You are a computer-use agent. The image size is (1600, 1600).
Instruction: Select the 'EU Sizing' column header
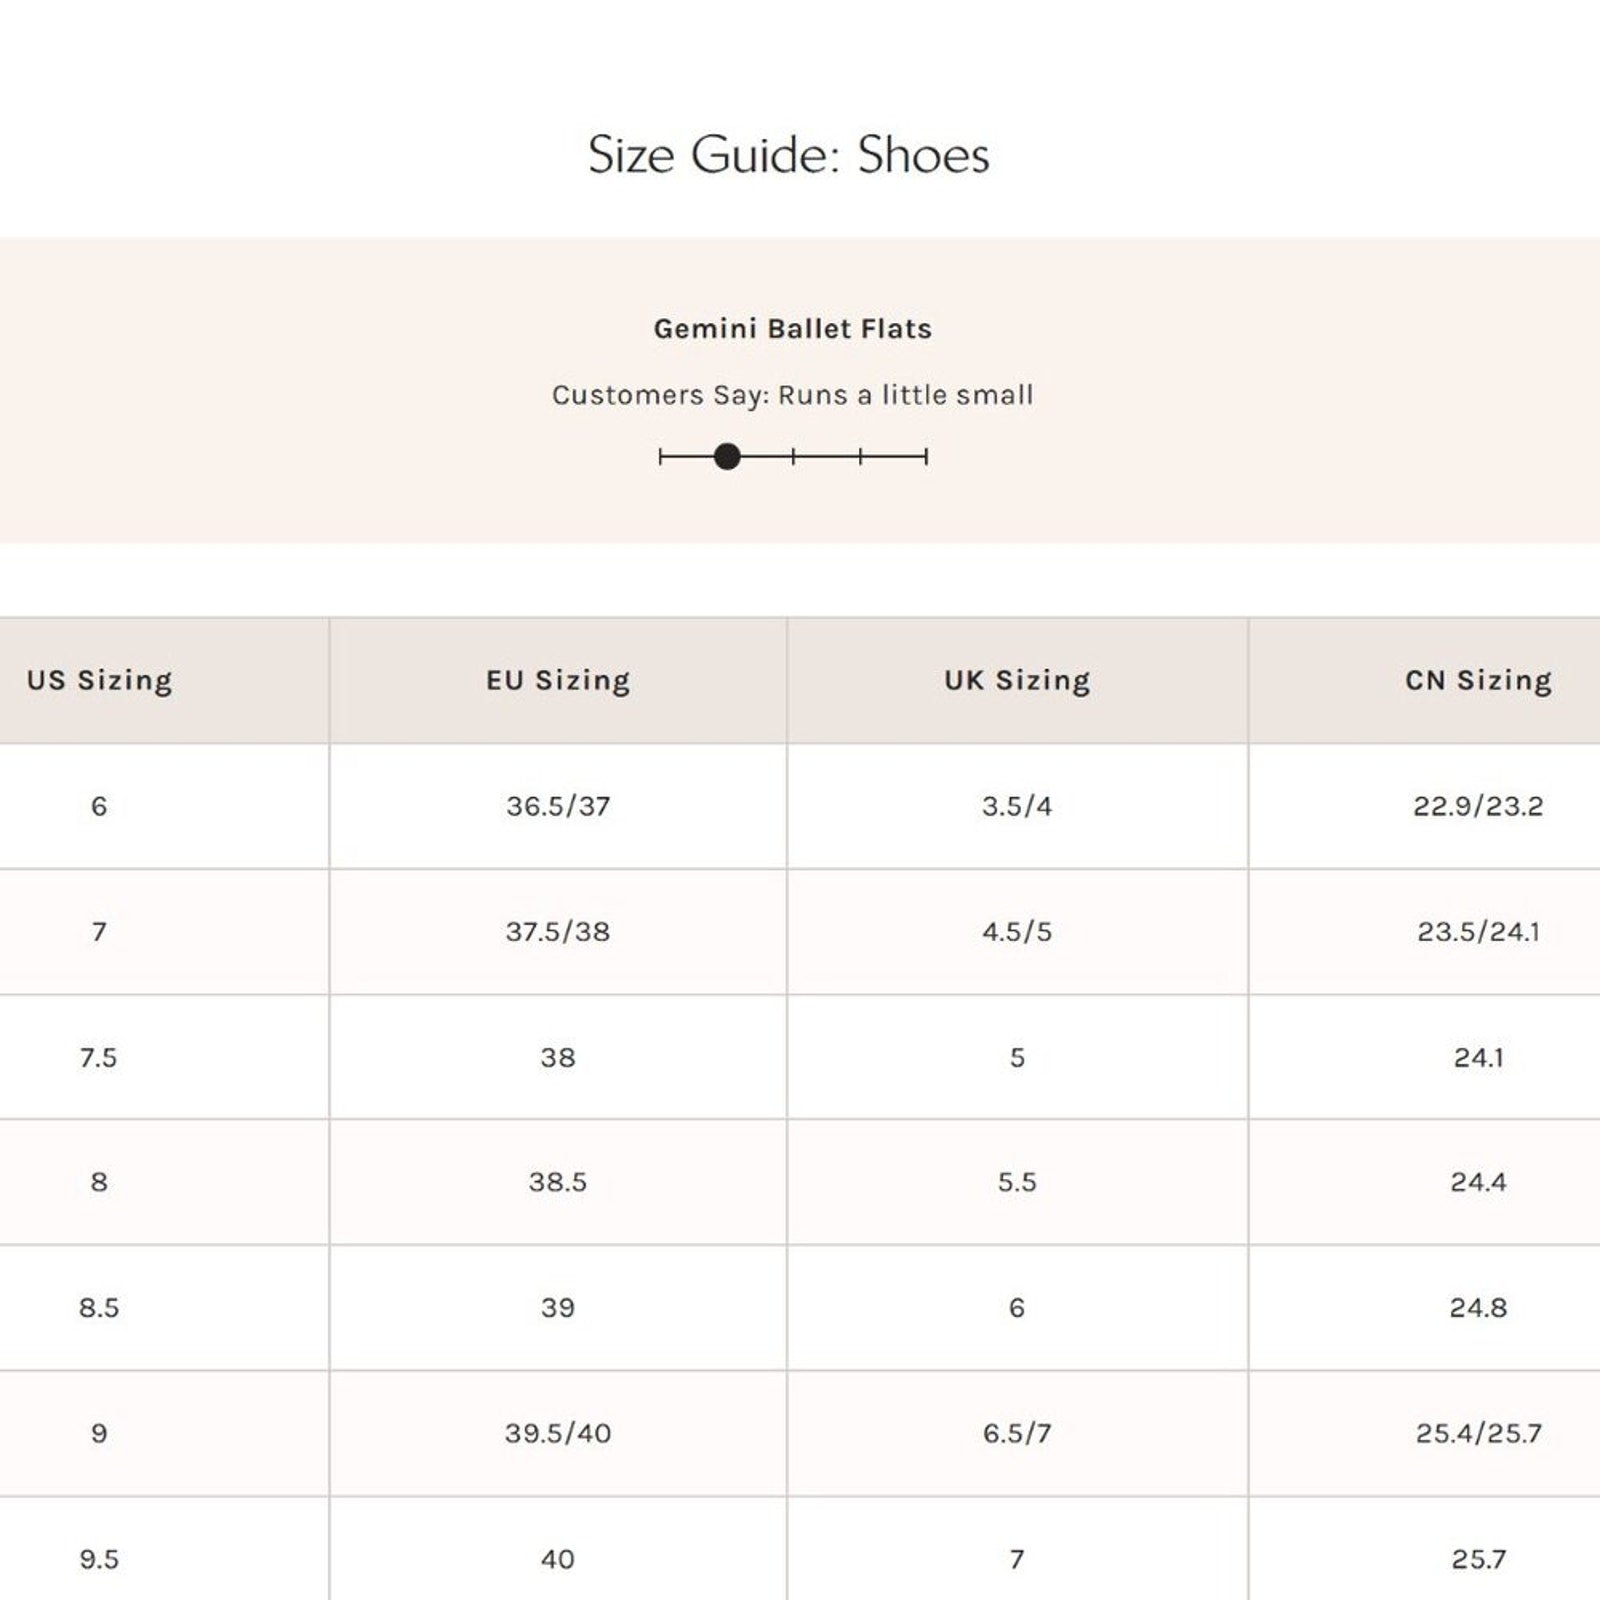[x=558, y=680]
